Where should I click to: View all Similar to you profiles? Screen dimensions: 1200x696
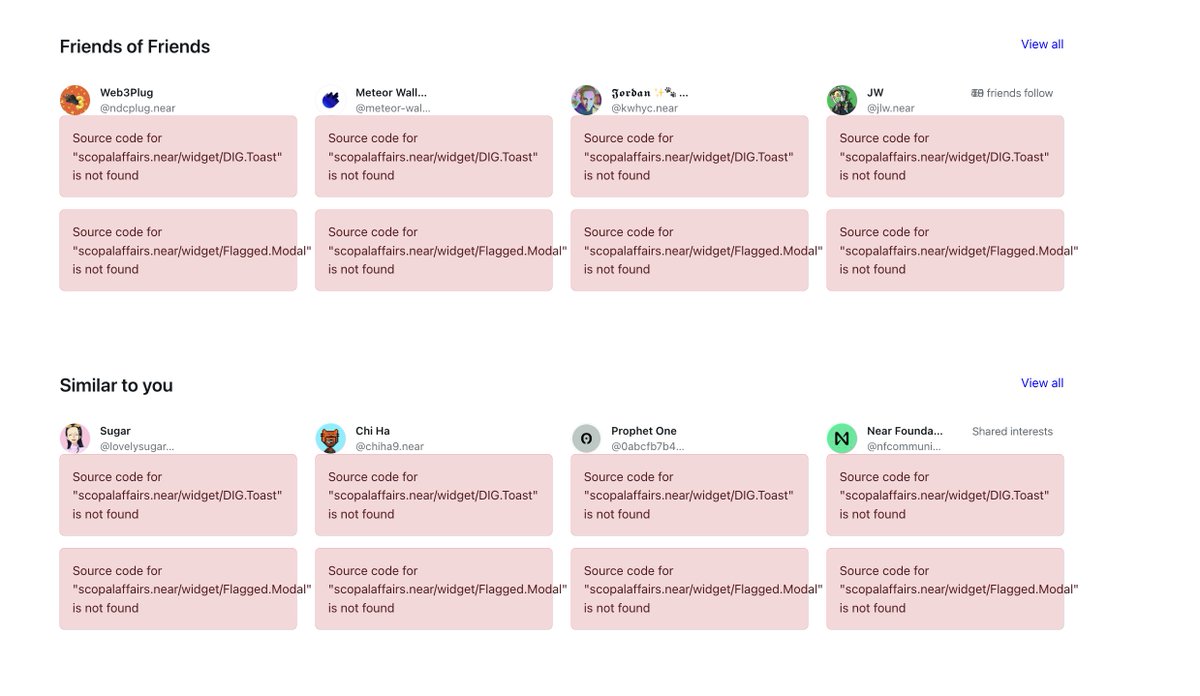(x=1042, y=383)
